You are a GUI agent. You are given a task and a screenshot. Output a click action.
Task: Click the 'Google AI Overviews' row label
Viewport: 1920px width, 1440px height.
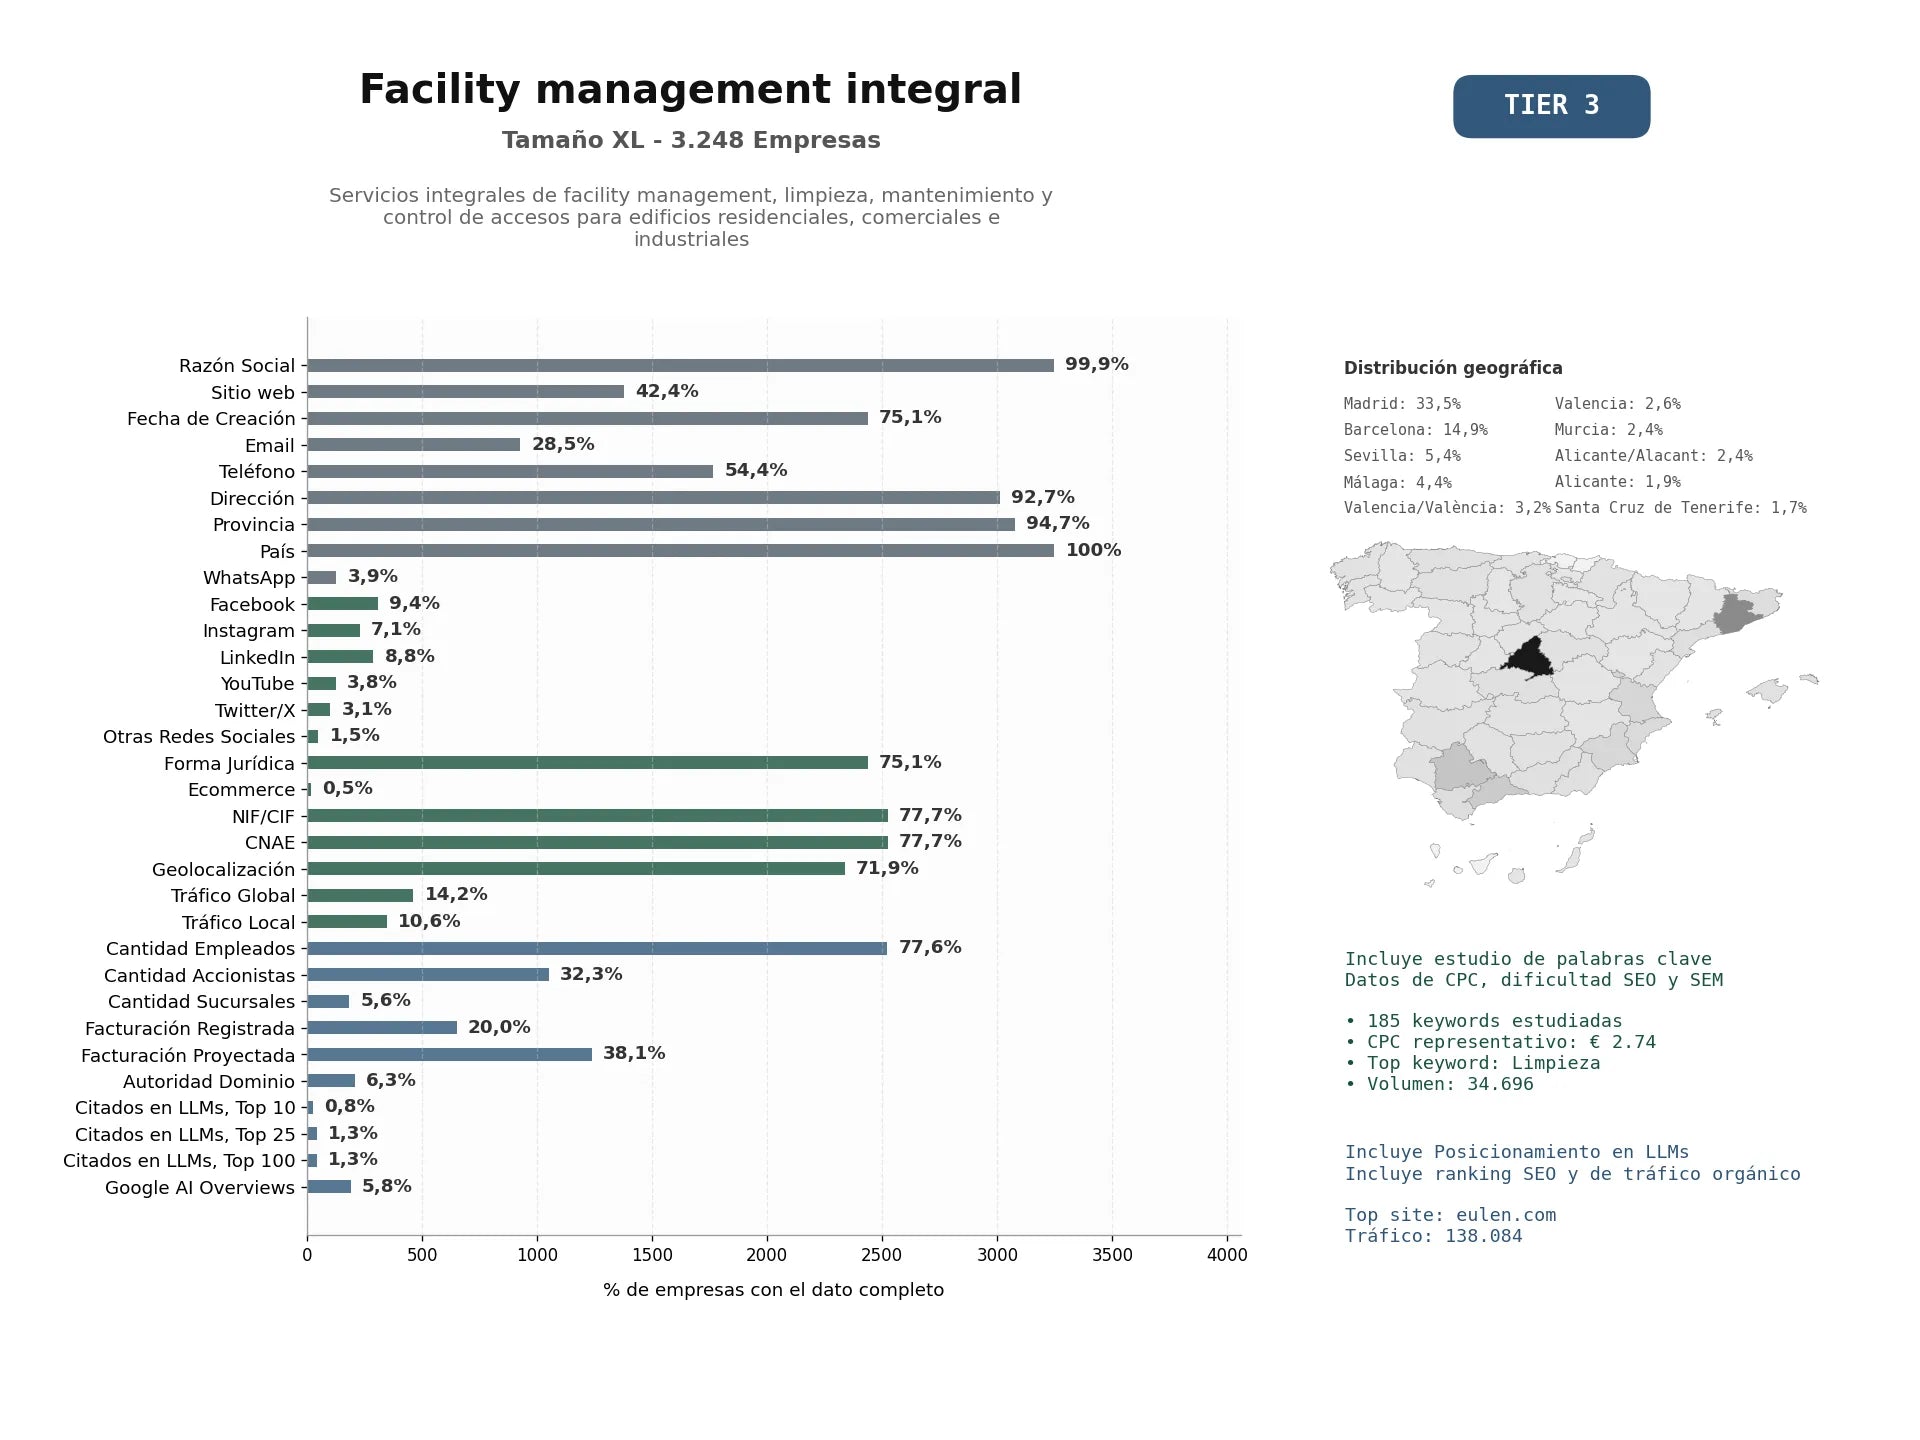coord(200,1187)
